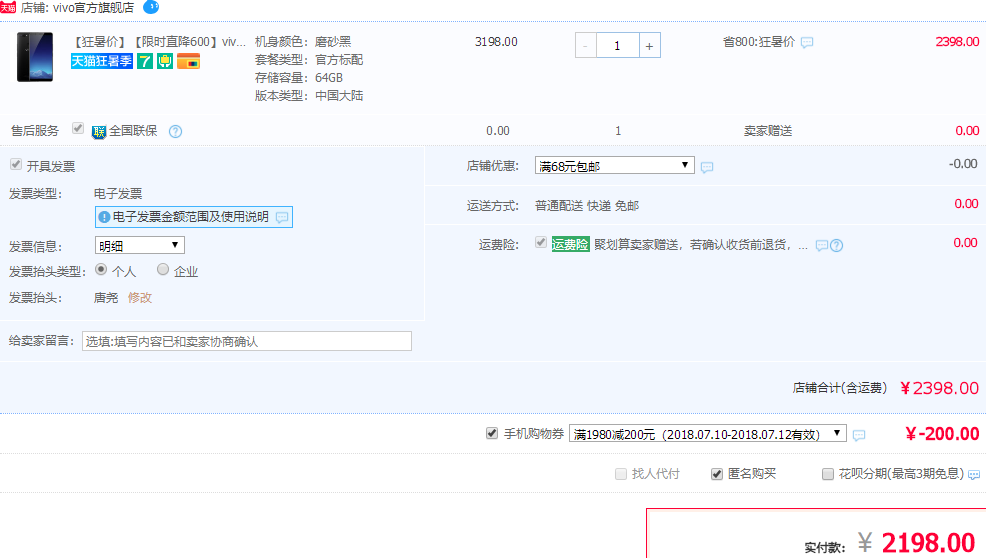
Task: Click the 全国联保 warranty icon
Action: coord(99,131)
